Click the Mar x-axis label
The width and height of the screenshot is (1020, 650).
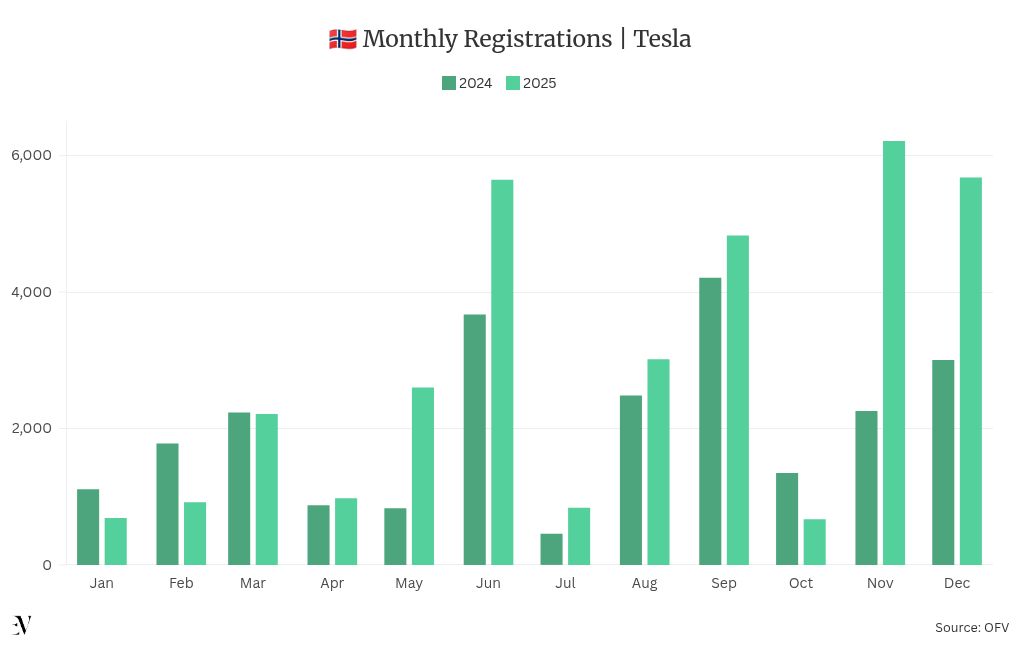[253, 583]
